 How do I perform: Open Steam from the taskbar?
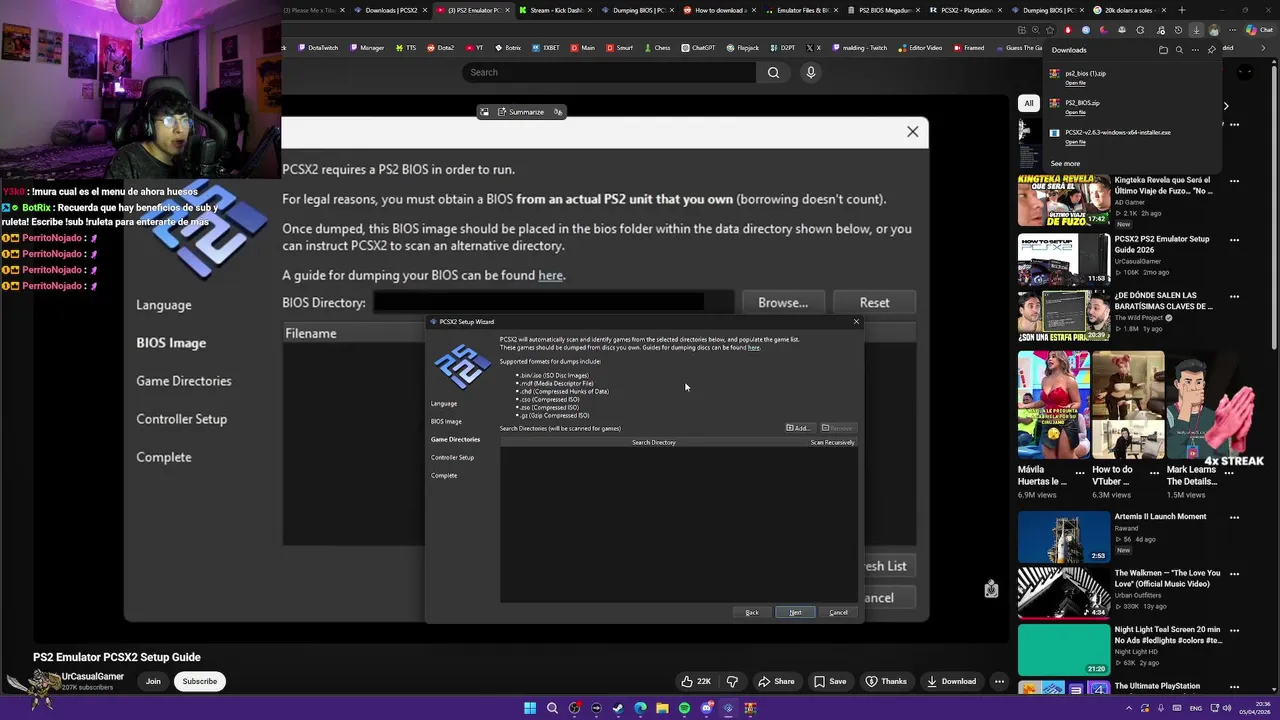point(618,708)
